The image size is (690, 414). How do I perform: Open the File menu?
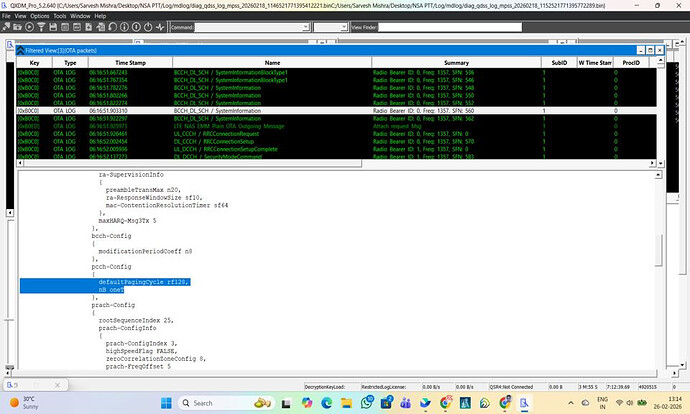(6, 16)
